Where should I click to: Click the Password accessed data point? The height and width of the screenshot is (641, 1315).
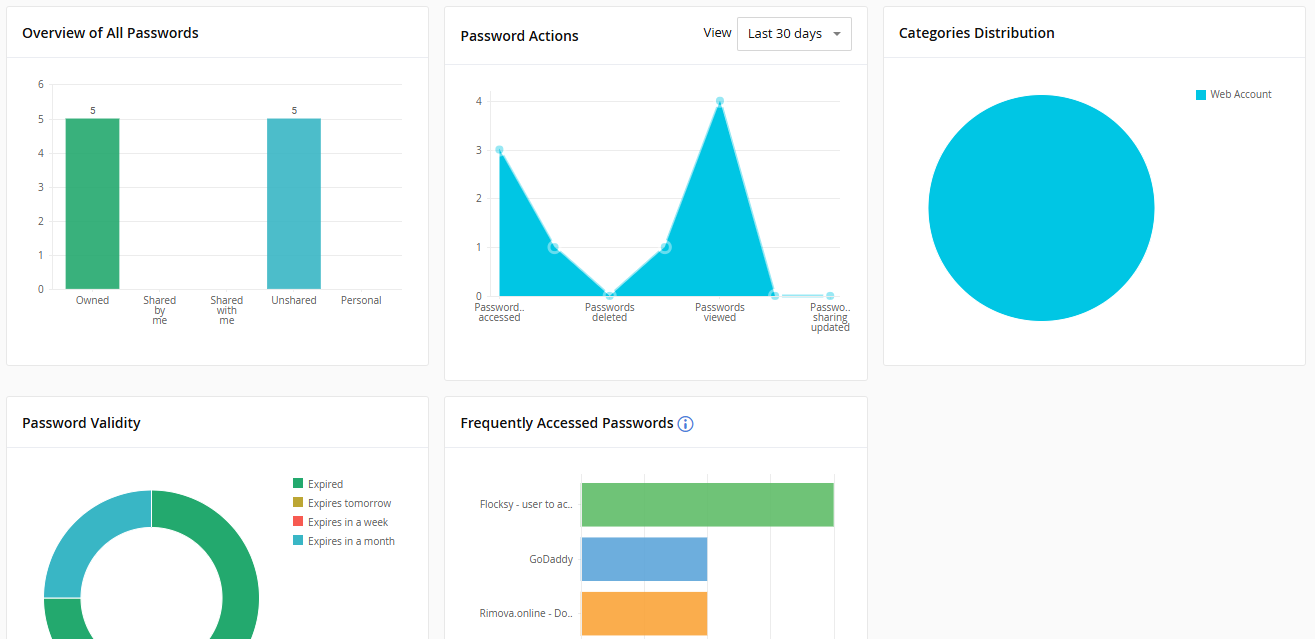(x=499, y=150)
